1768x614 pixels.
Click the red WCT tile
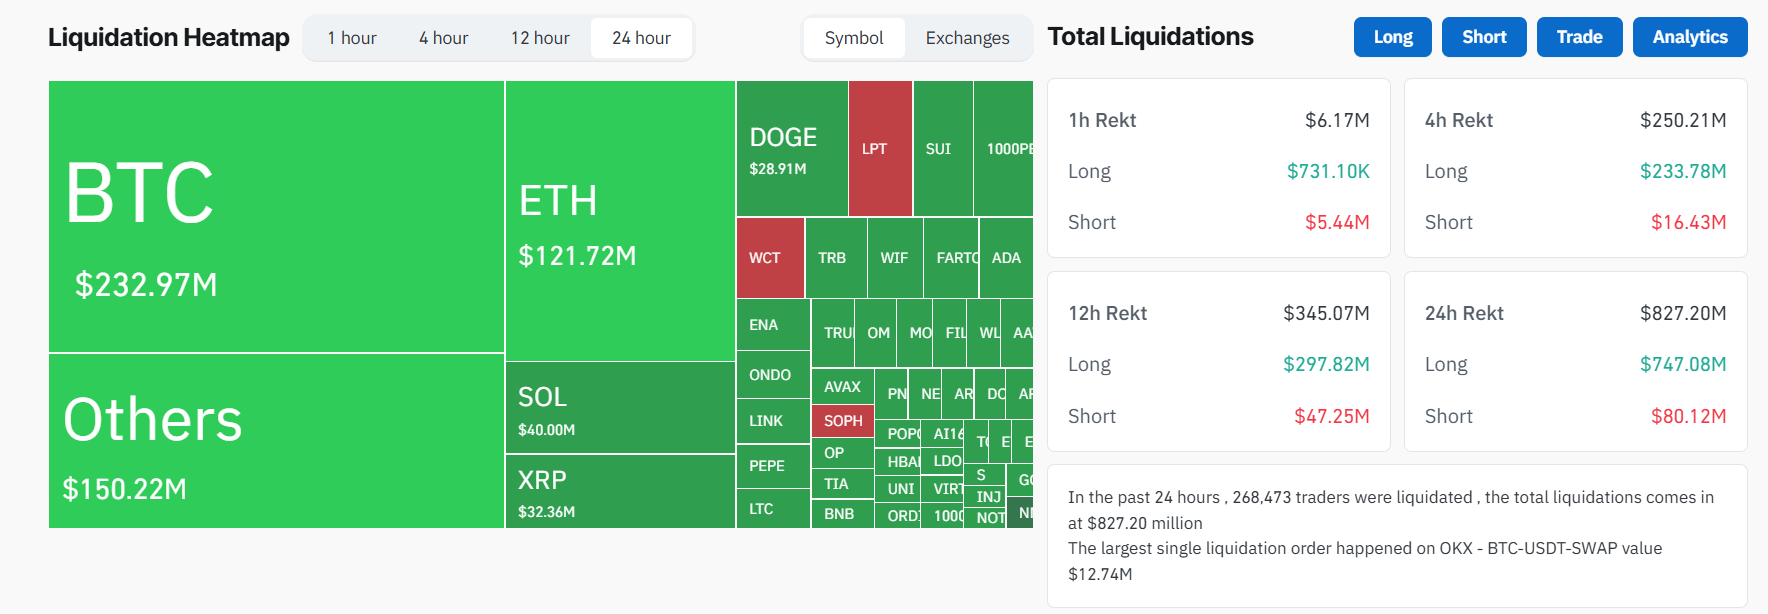(769, 257)
